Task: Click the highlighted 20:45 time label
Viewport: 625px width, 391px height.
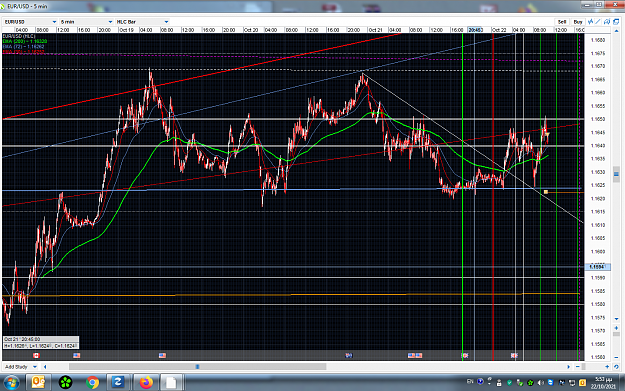Action: pyautogui.click(x=476, y=30)
